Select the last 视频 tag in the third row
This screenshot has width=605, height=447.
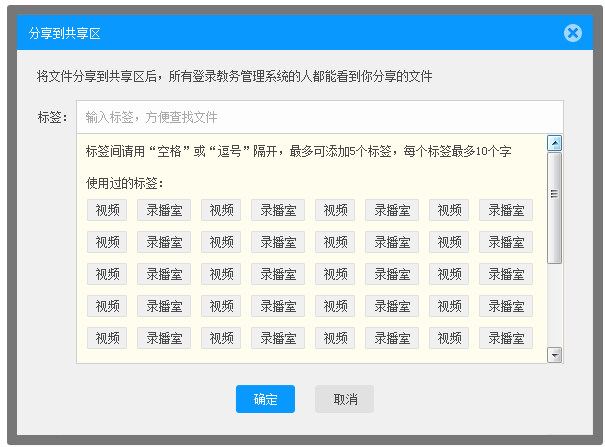click(449, 274)
